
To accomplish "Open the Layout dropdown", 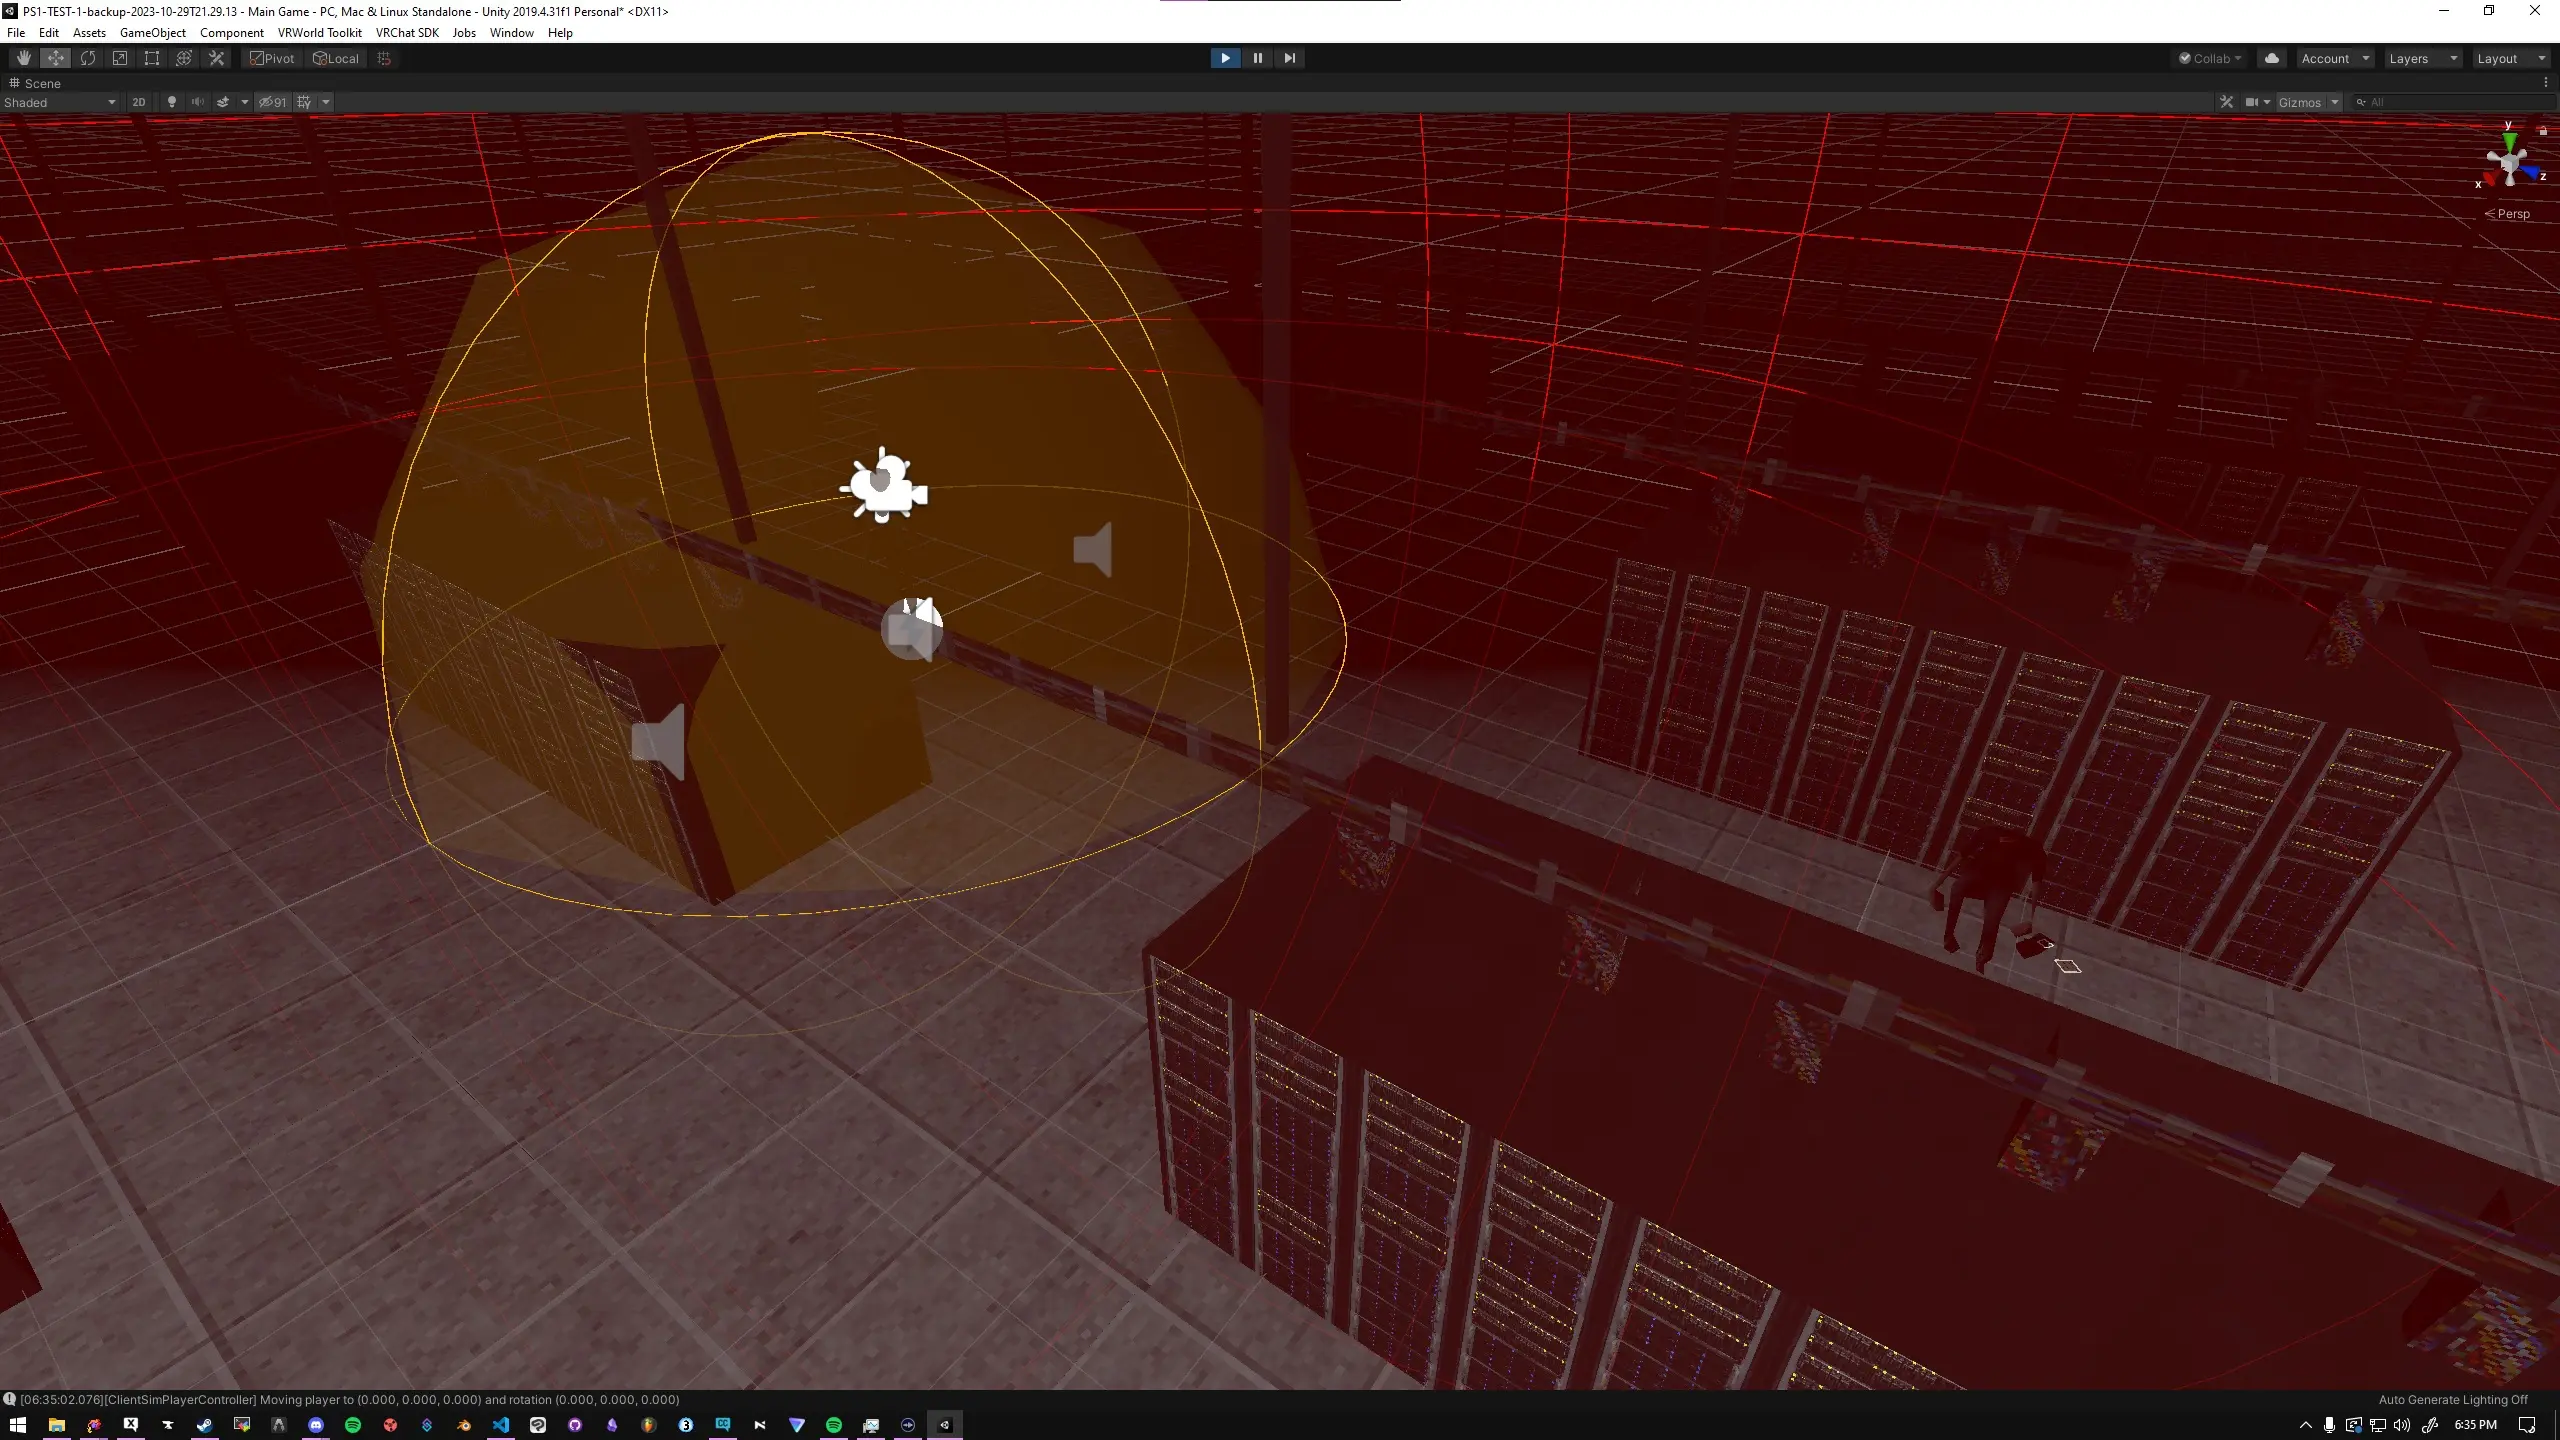I will 2510,58.
